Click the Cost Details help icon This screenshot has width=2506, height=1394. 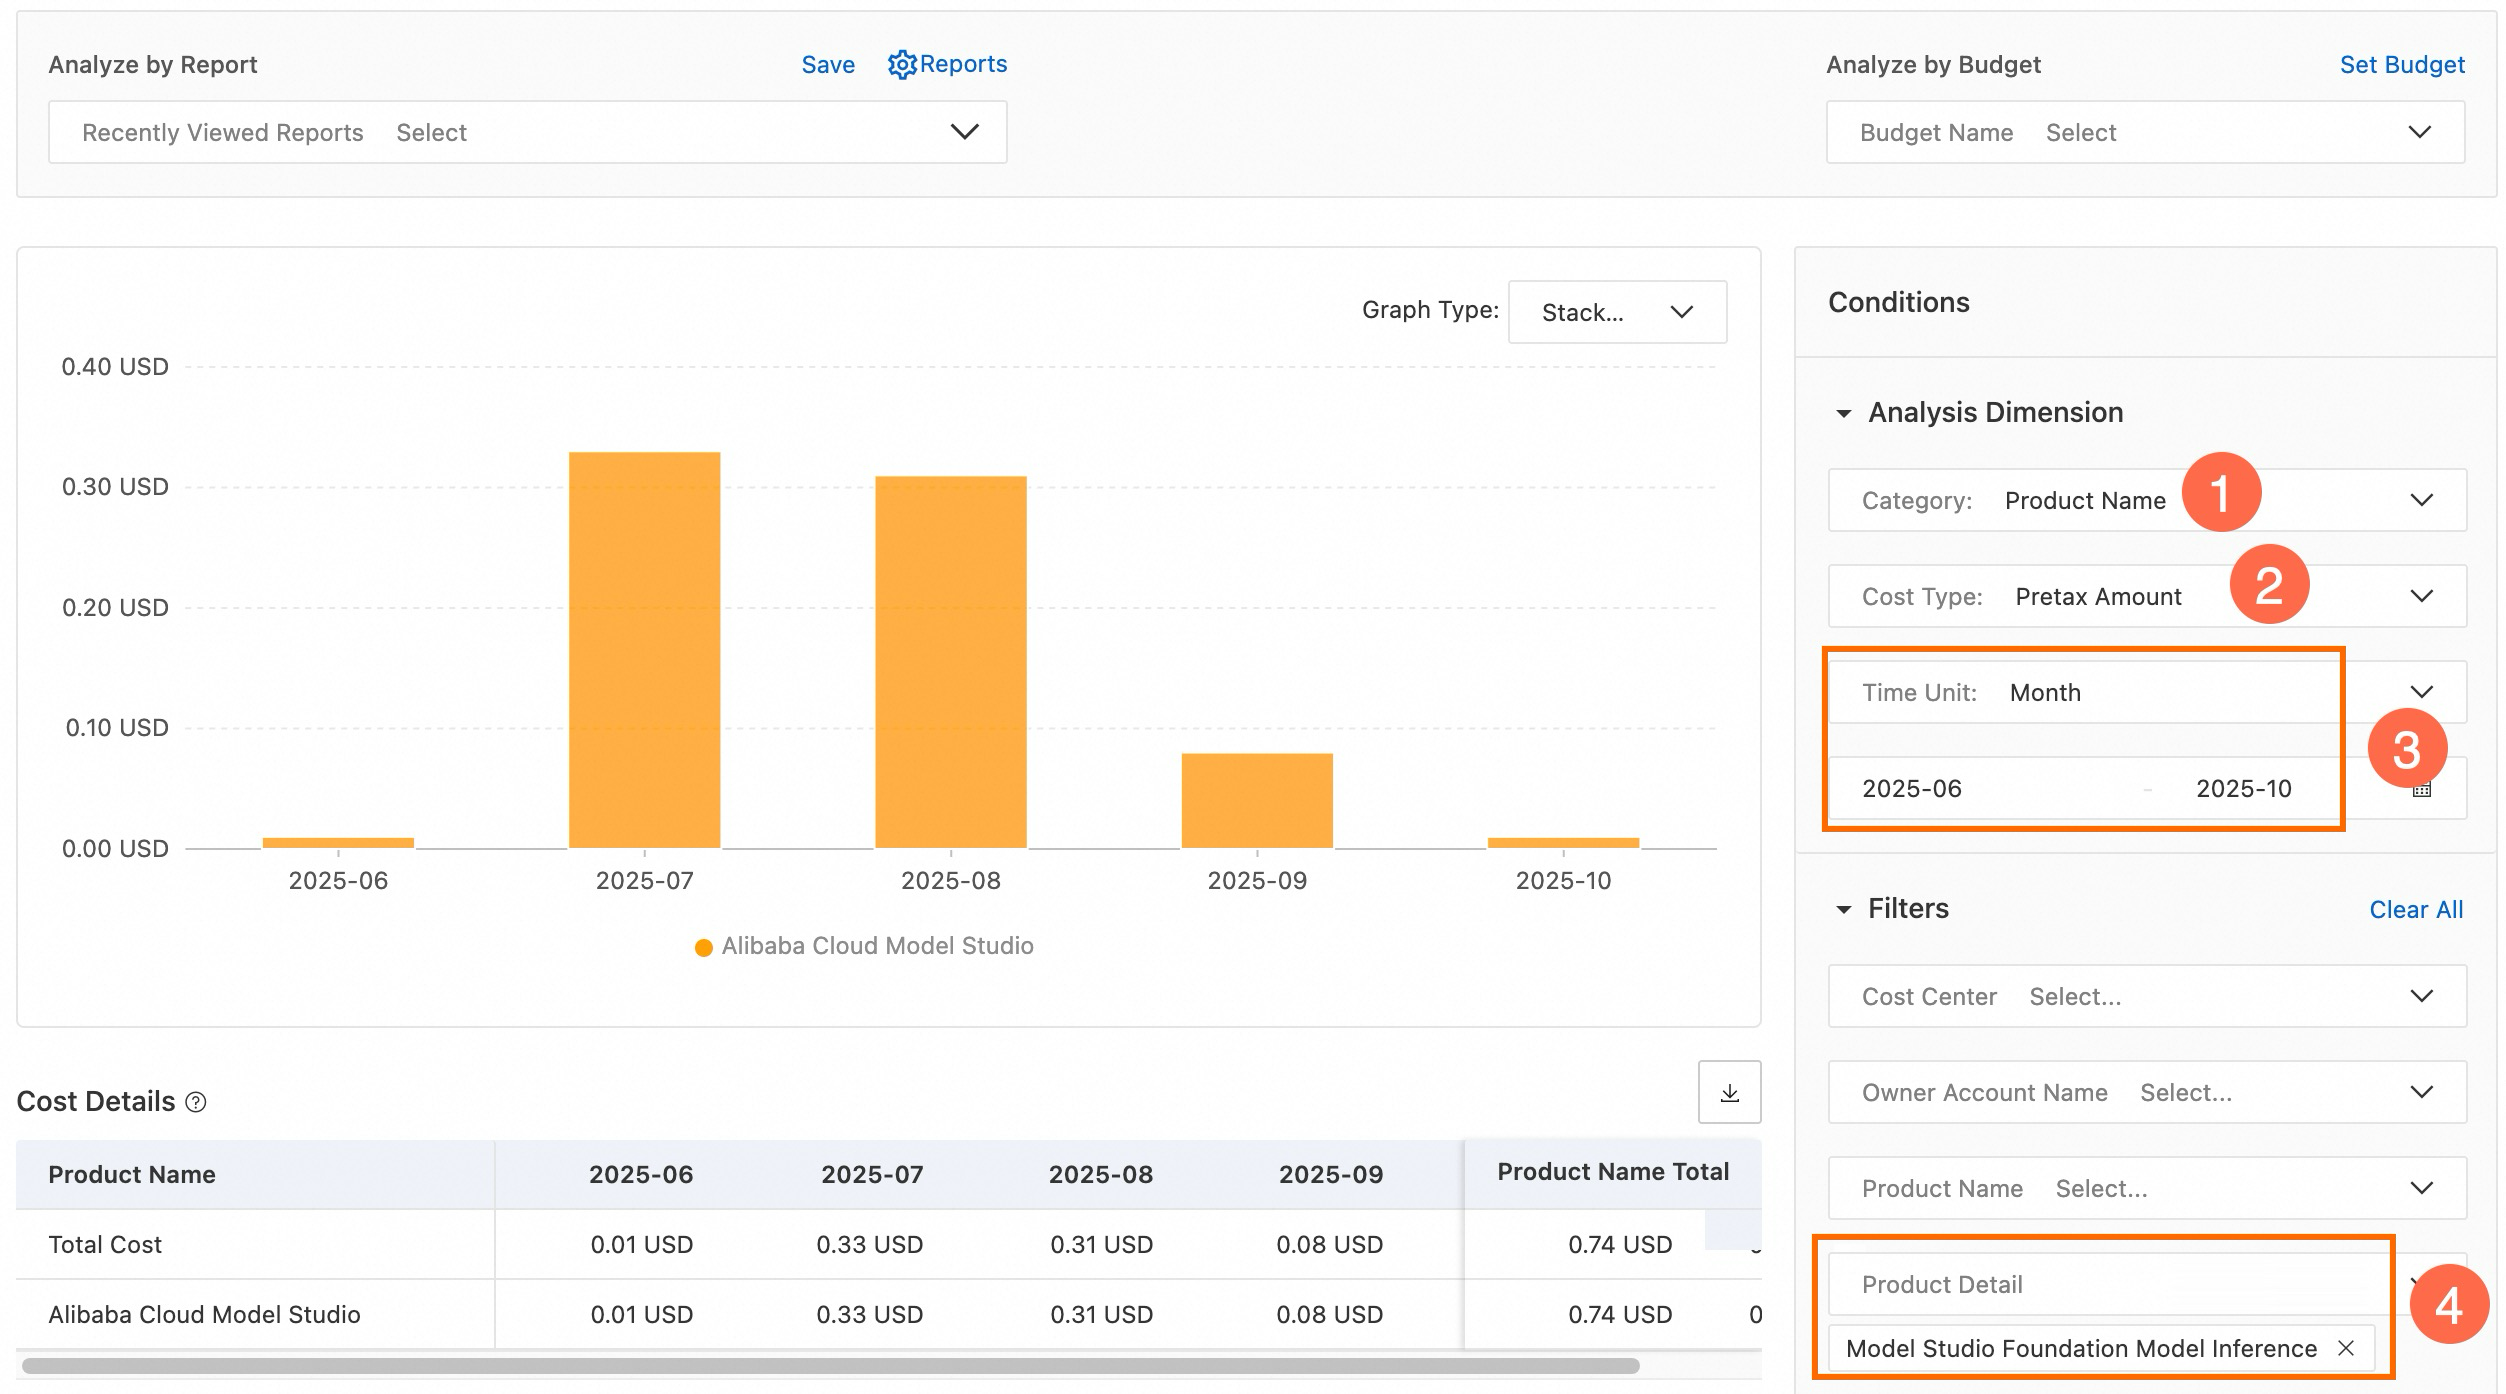coord(197,1102)
